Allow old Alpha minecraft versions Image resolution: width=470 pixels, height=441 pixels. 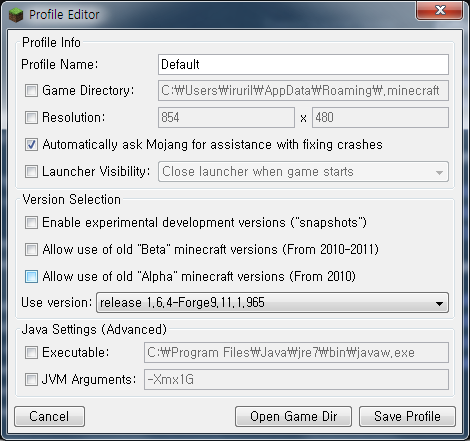31,277
